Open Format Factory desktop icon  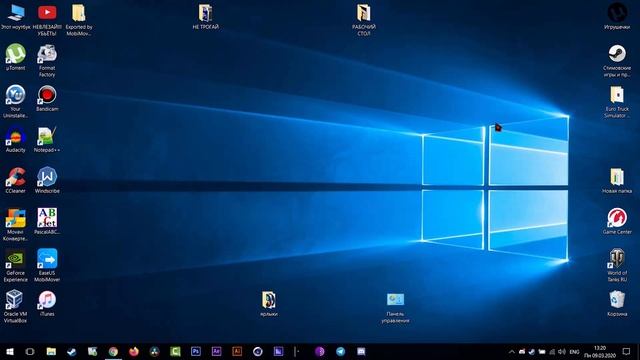[47, 60]
